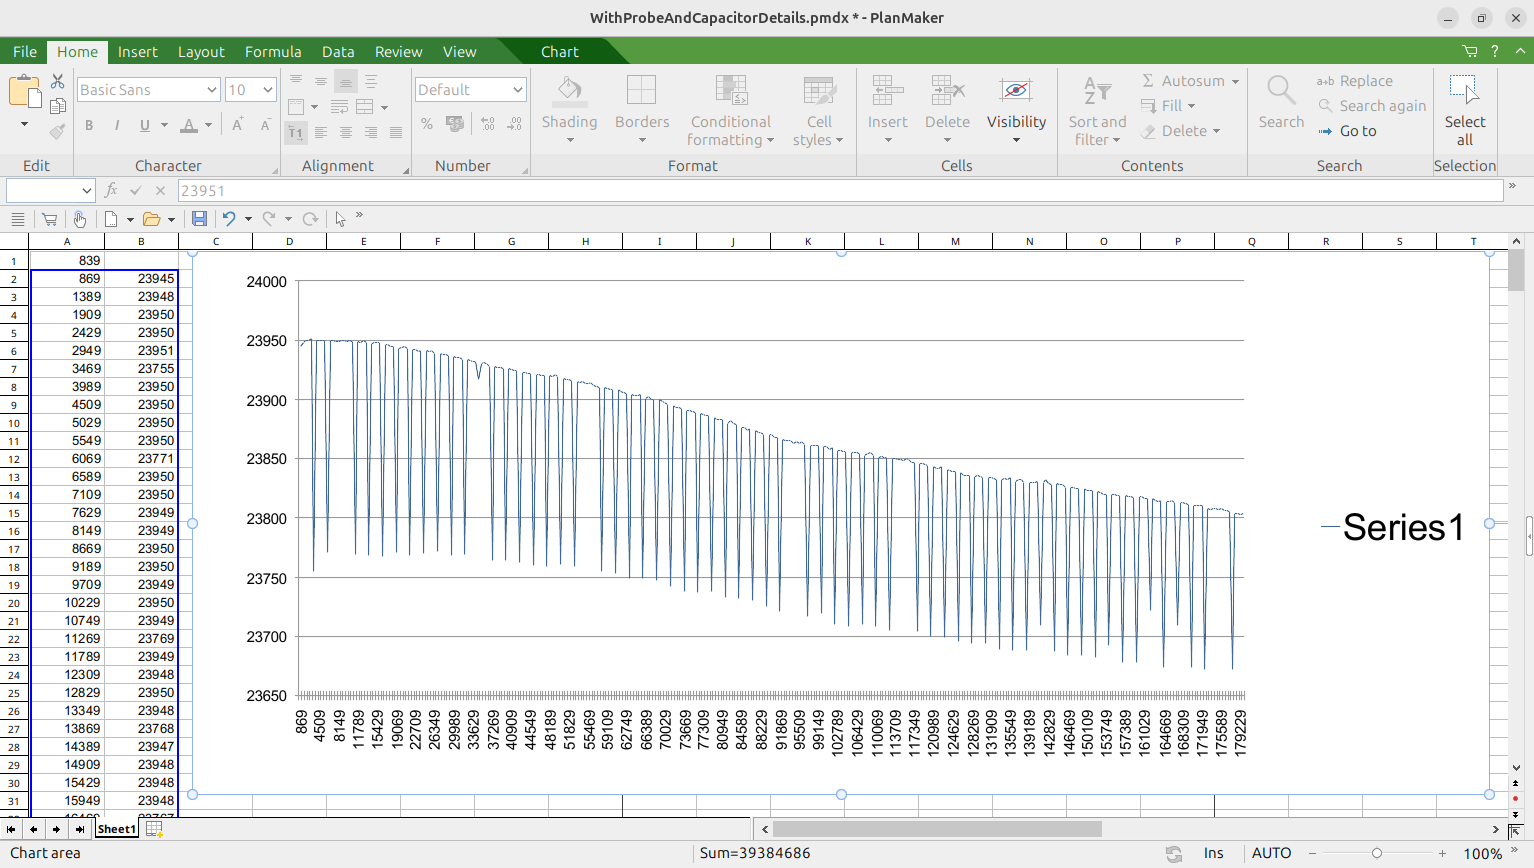Image resolution: width=1534 pixels, height=868 pixels.
Task: Click the currency format coins icon
Action: coord(455,124)
